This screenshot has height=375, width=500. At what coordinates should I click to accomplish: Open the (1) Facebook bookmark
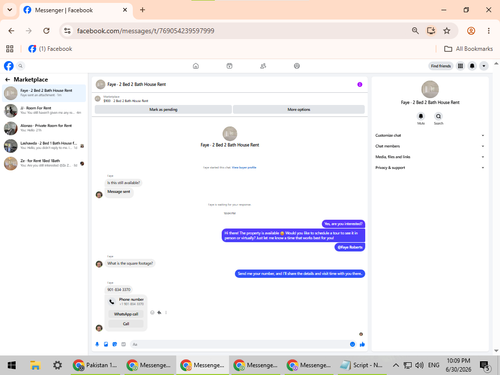point(50,49)
